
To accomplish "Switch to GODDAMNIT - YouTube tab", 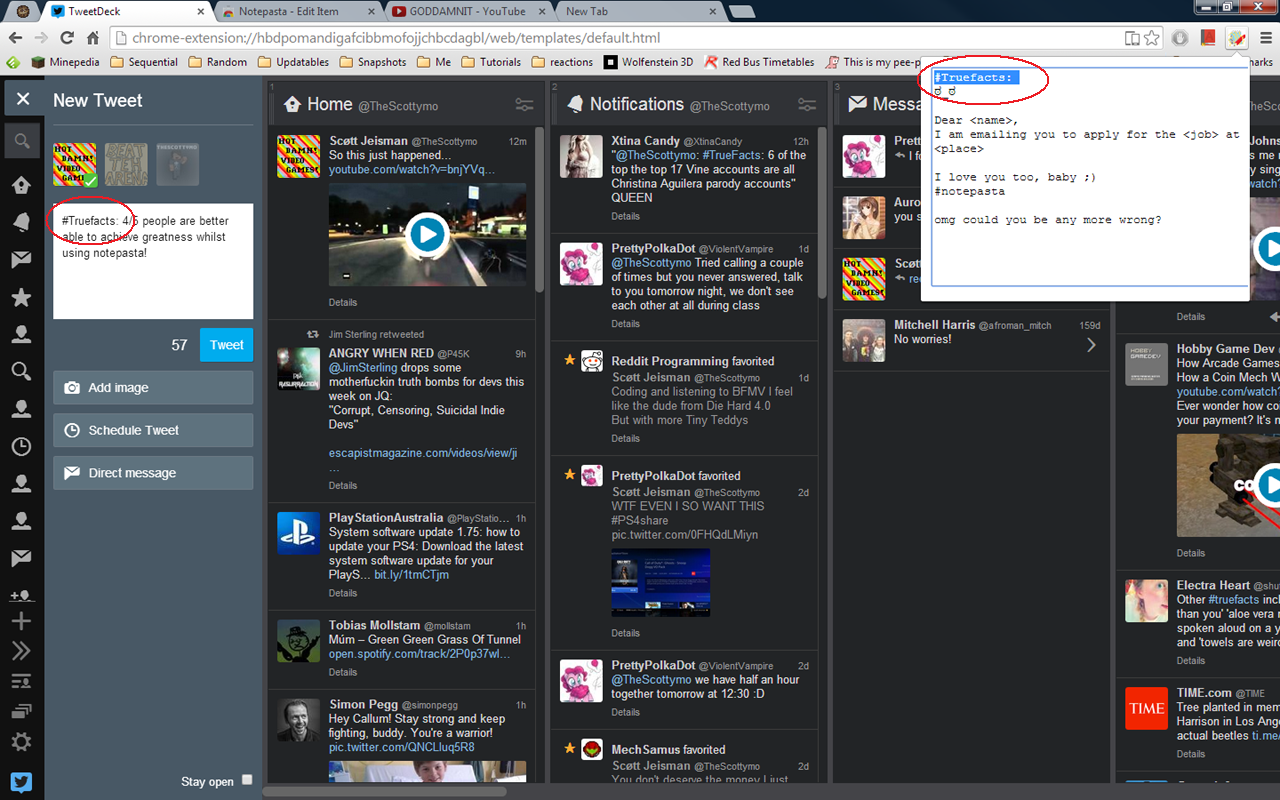I will (x=470, y=12).
